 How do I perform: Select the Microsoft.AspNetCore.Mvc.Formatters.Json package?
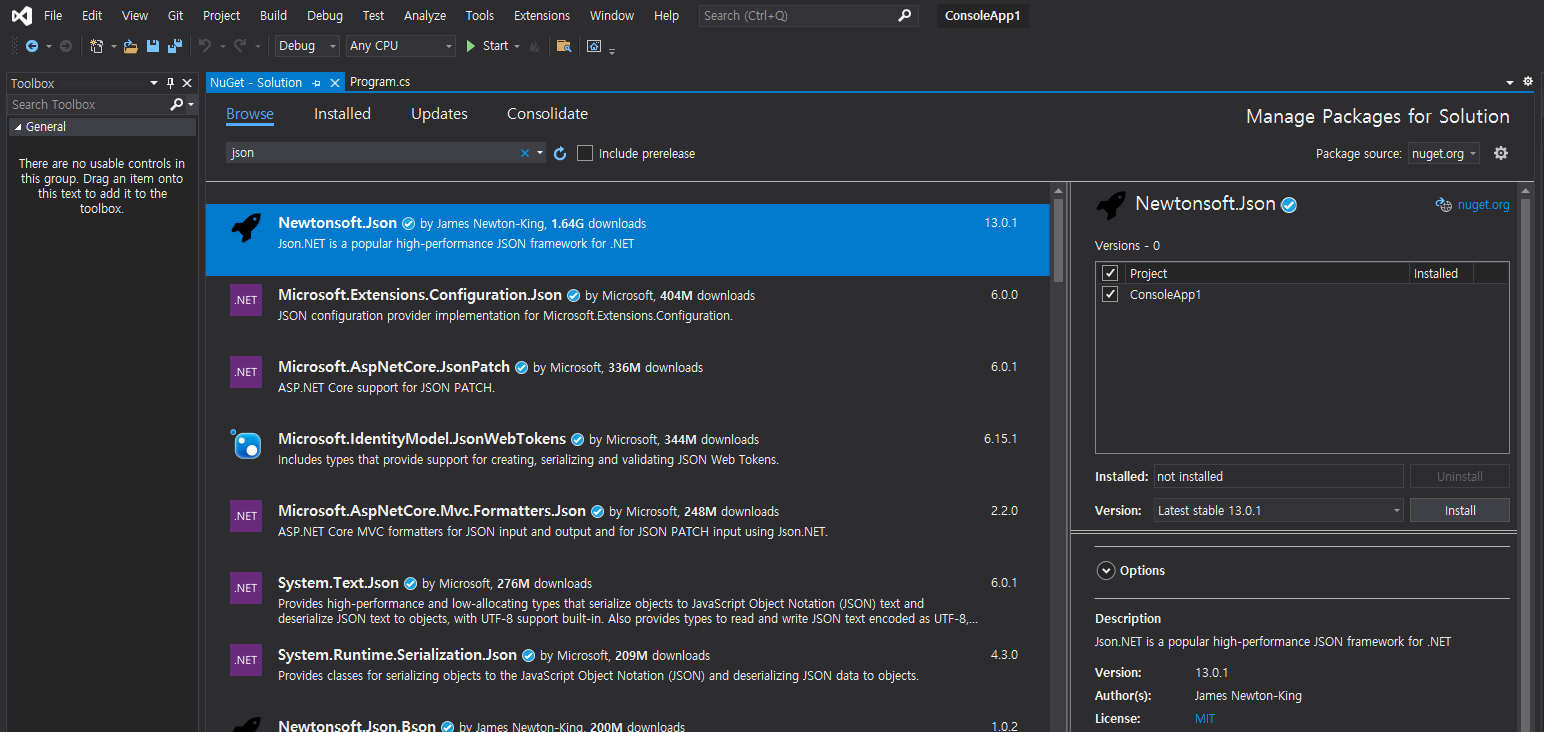click(x=628, y=528)
